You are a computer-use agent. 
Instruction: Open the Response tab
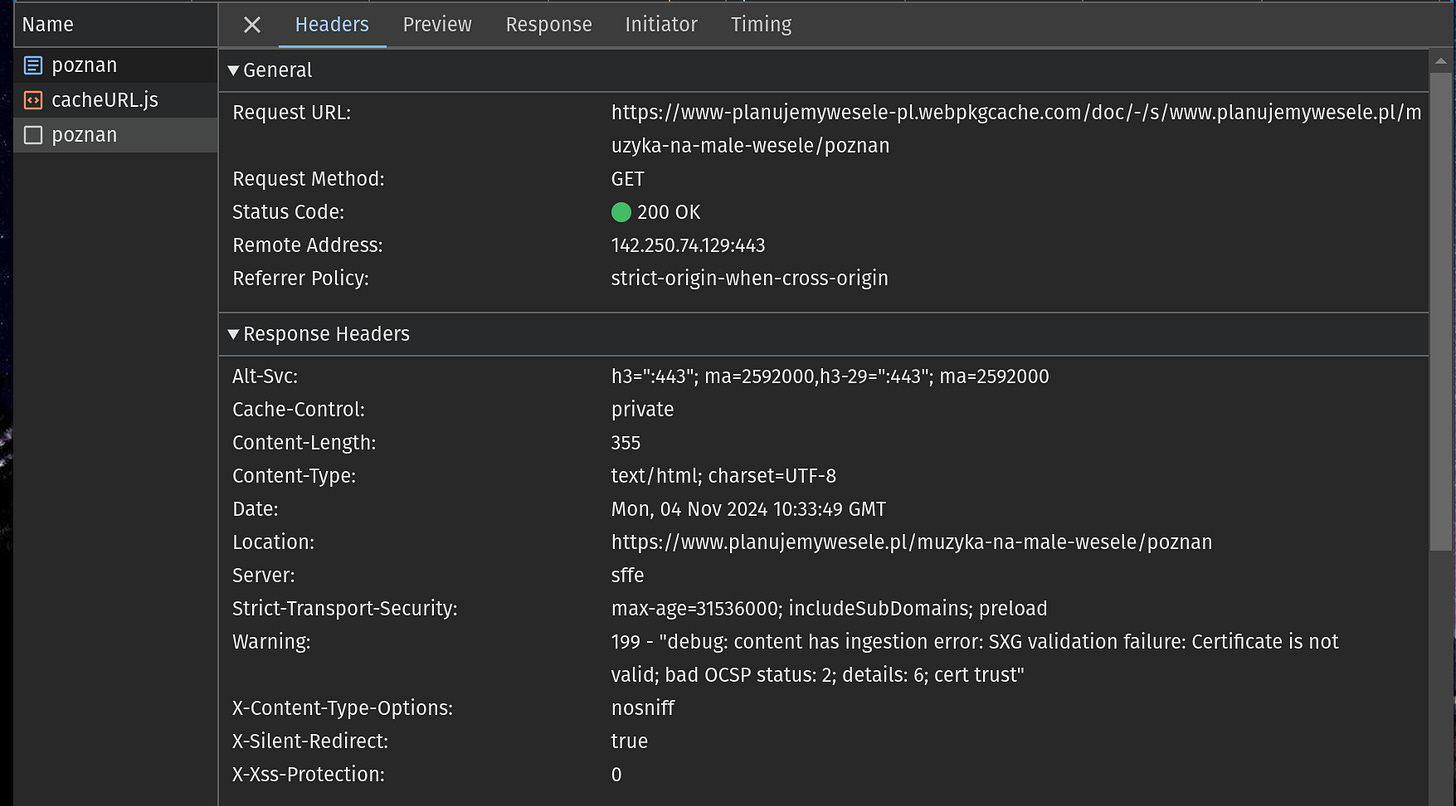[548, 25]
